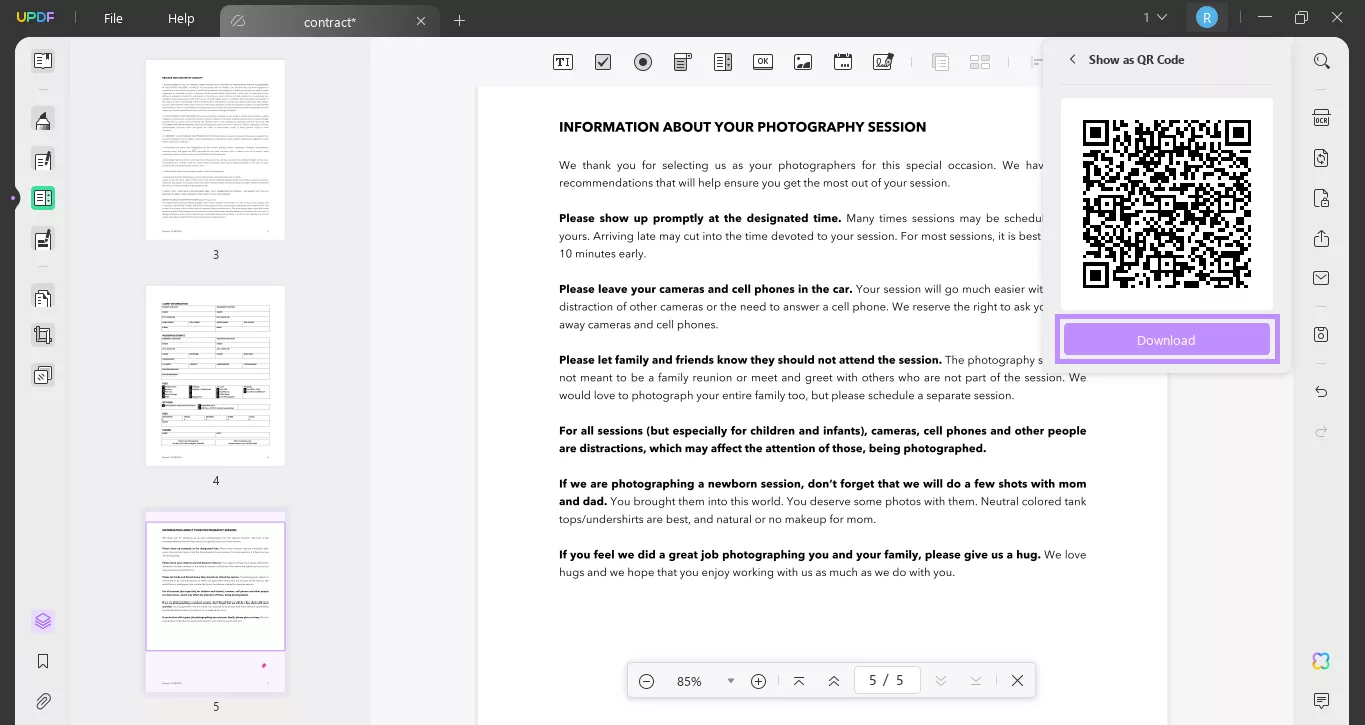Select the Comment highlighter tool
The width and height of the screenshot is (1365, 725).
tap(42, 120)
